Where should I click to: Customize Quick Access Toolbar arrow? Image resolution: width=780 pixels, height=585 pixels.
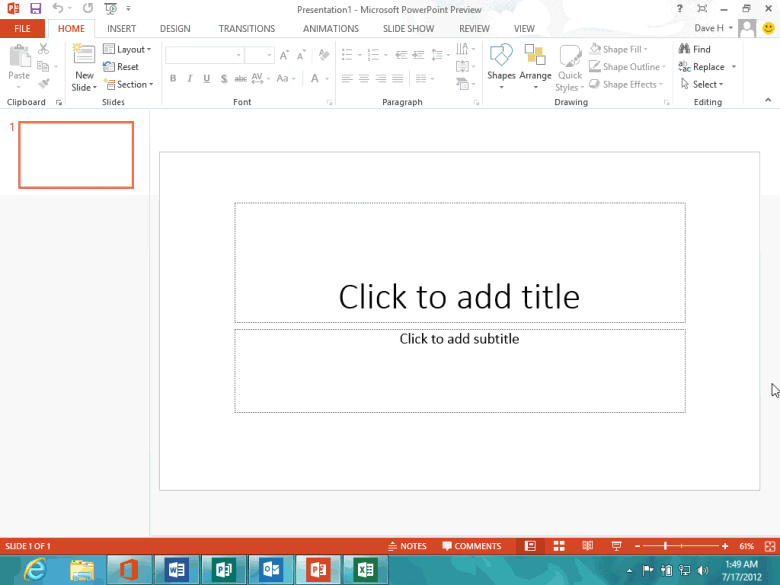coord(128,8)
